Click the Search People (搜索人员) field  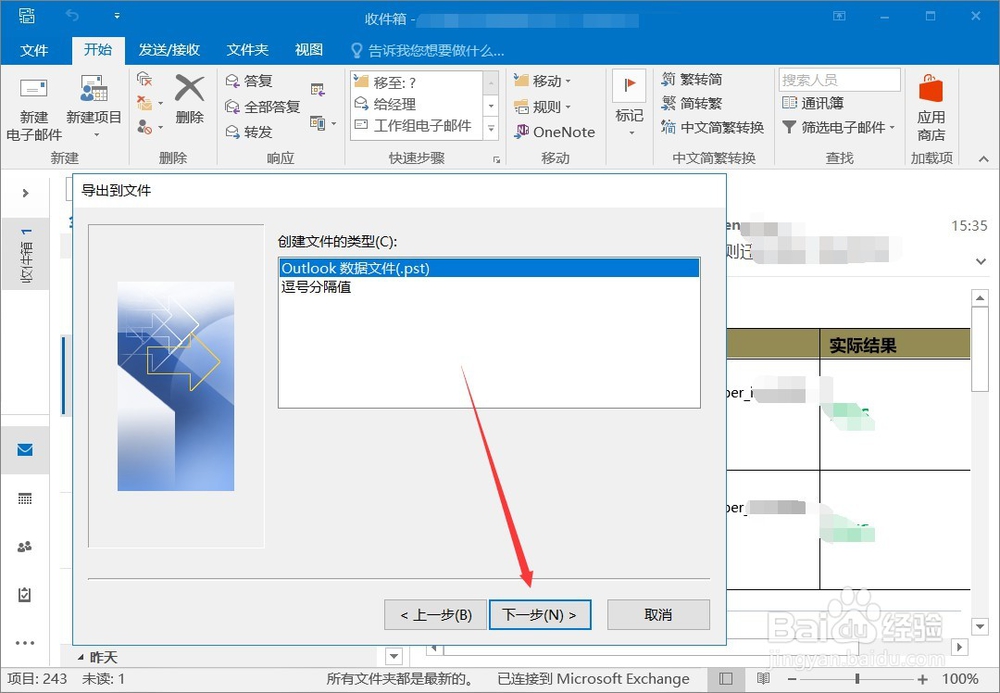(839, 80)
